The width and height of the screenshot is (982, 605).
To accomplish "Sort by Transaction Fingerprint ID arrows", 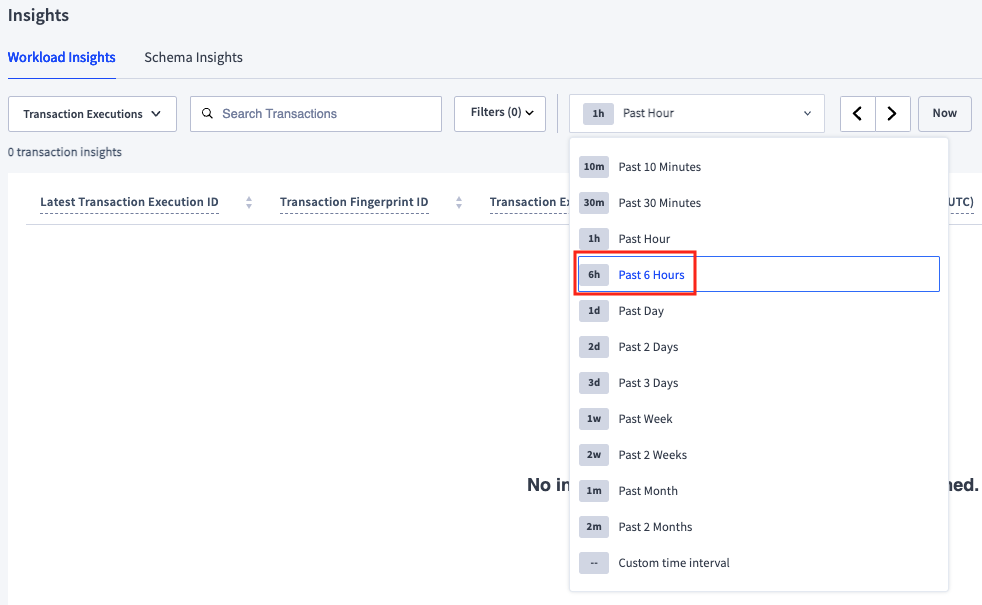I will coord(459,203).
